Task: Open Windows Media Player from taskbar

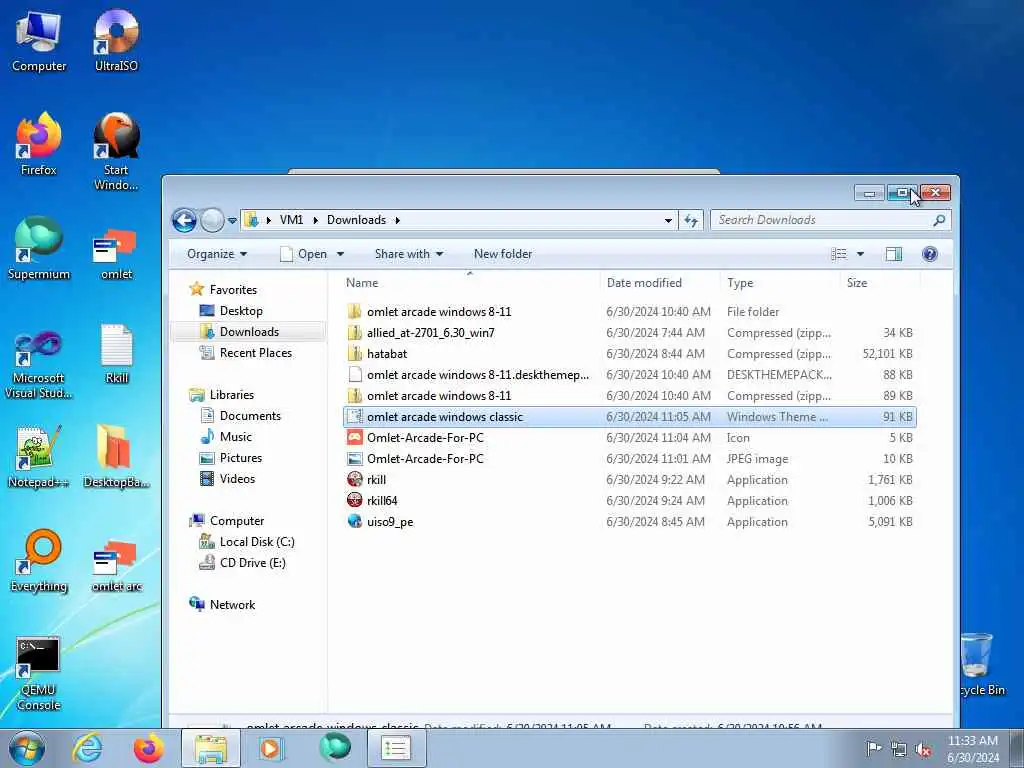Action: point(270,748)
